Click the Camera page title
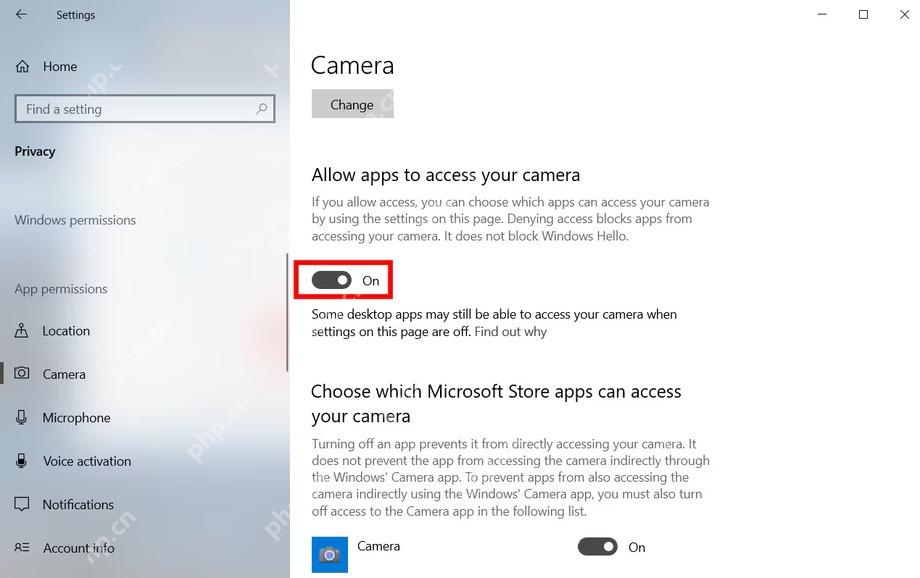 pyautogui.click(x=352, y=65)
